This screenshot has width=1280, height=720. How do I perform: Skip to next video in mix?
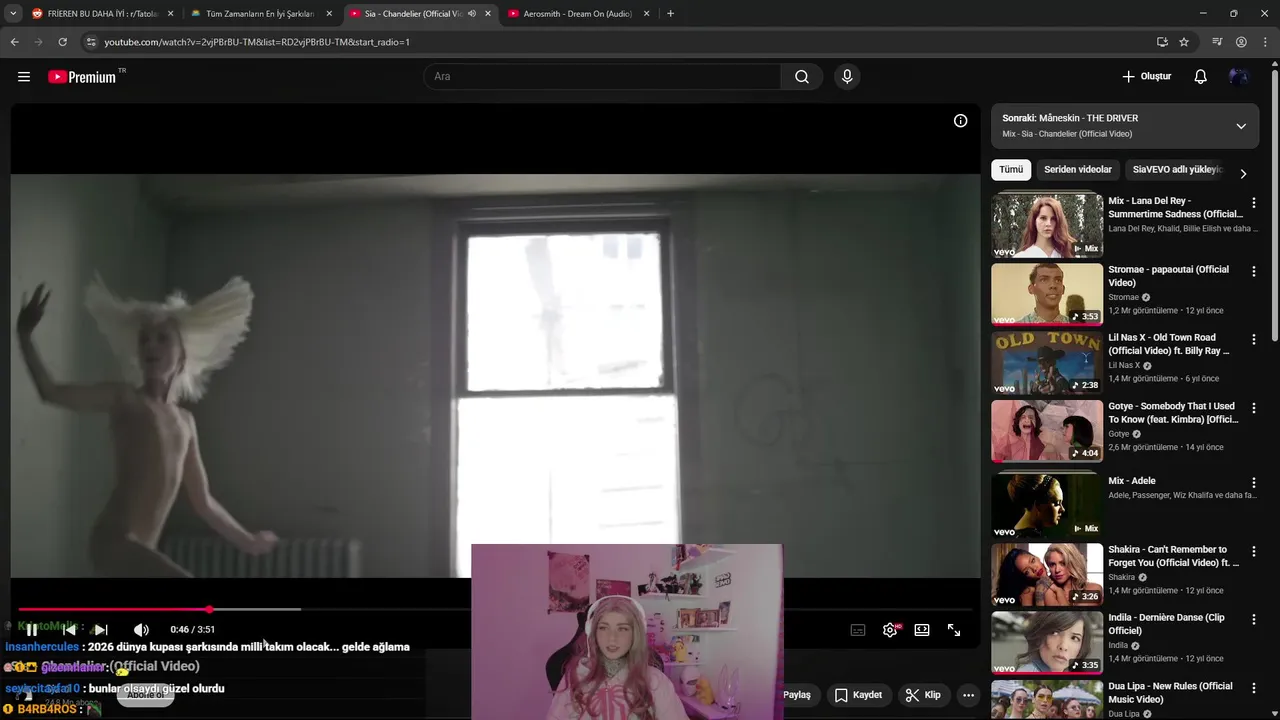[x=101, y=630]
